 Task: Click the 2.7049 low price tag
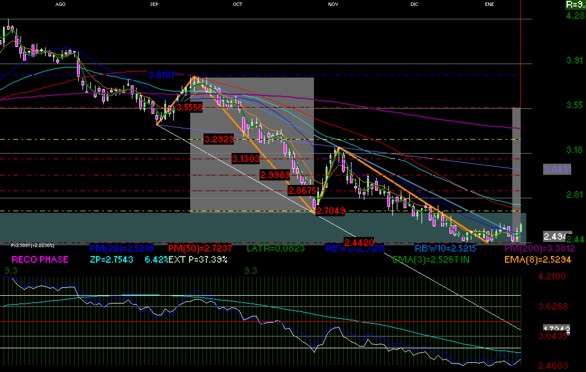pos(331,211)
